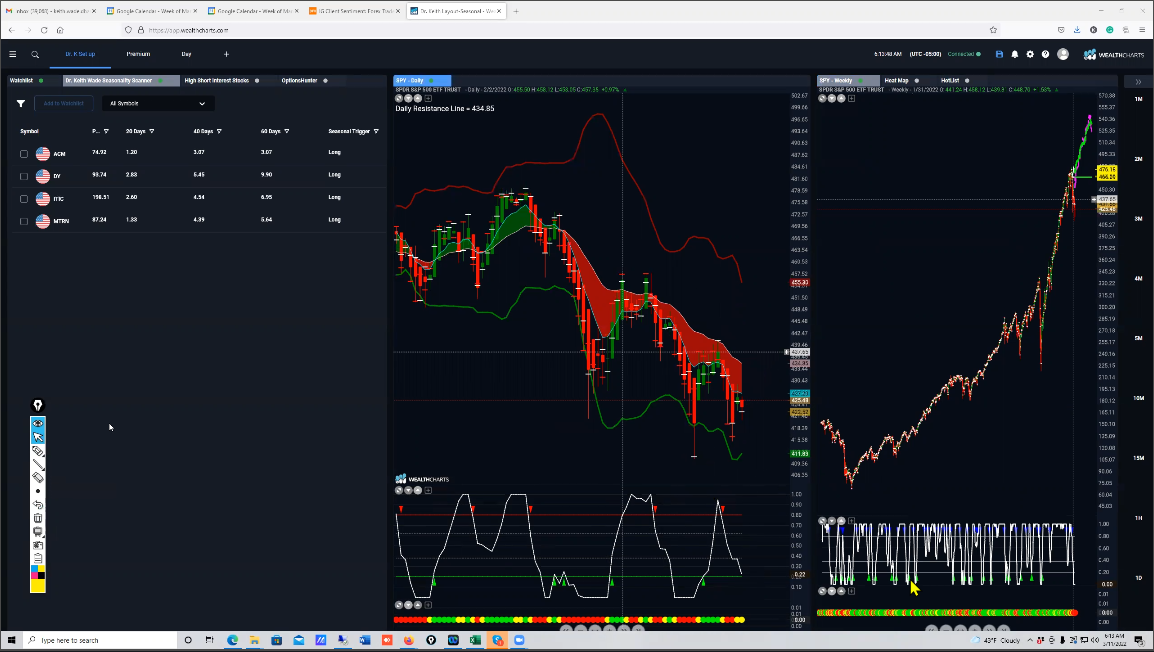Save the workspace with the floppy icon

point(999,54)
